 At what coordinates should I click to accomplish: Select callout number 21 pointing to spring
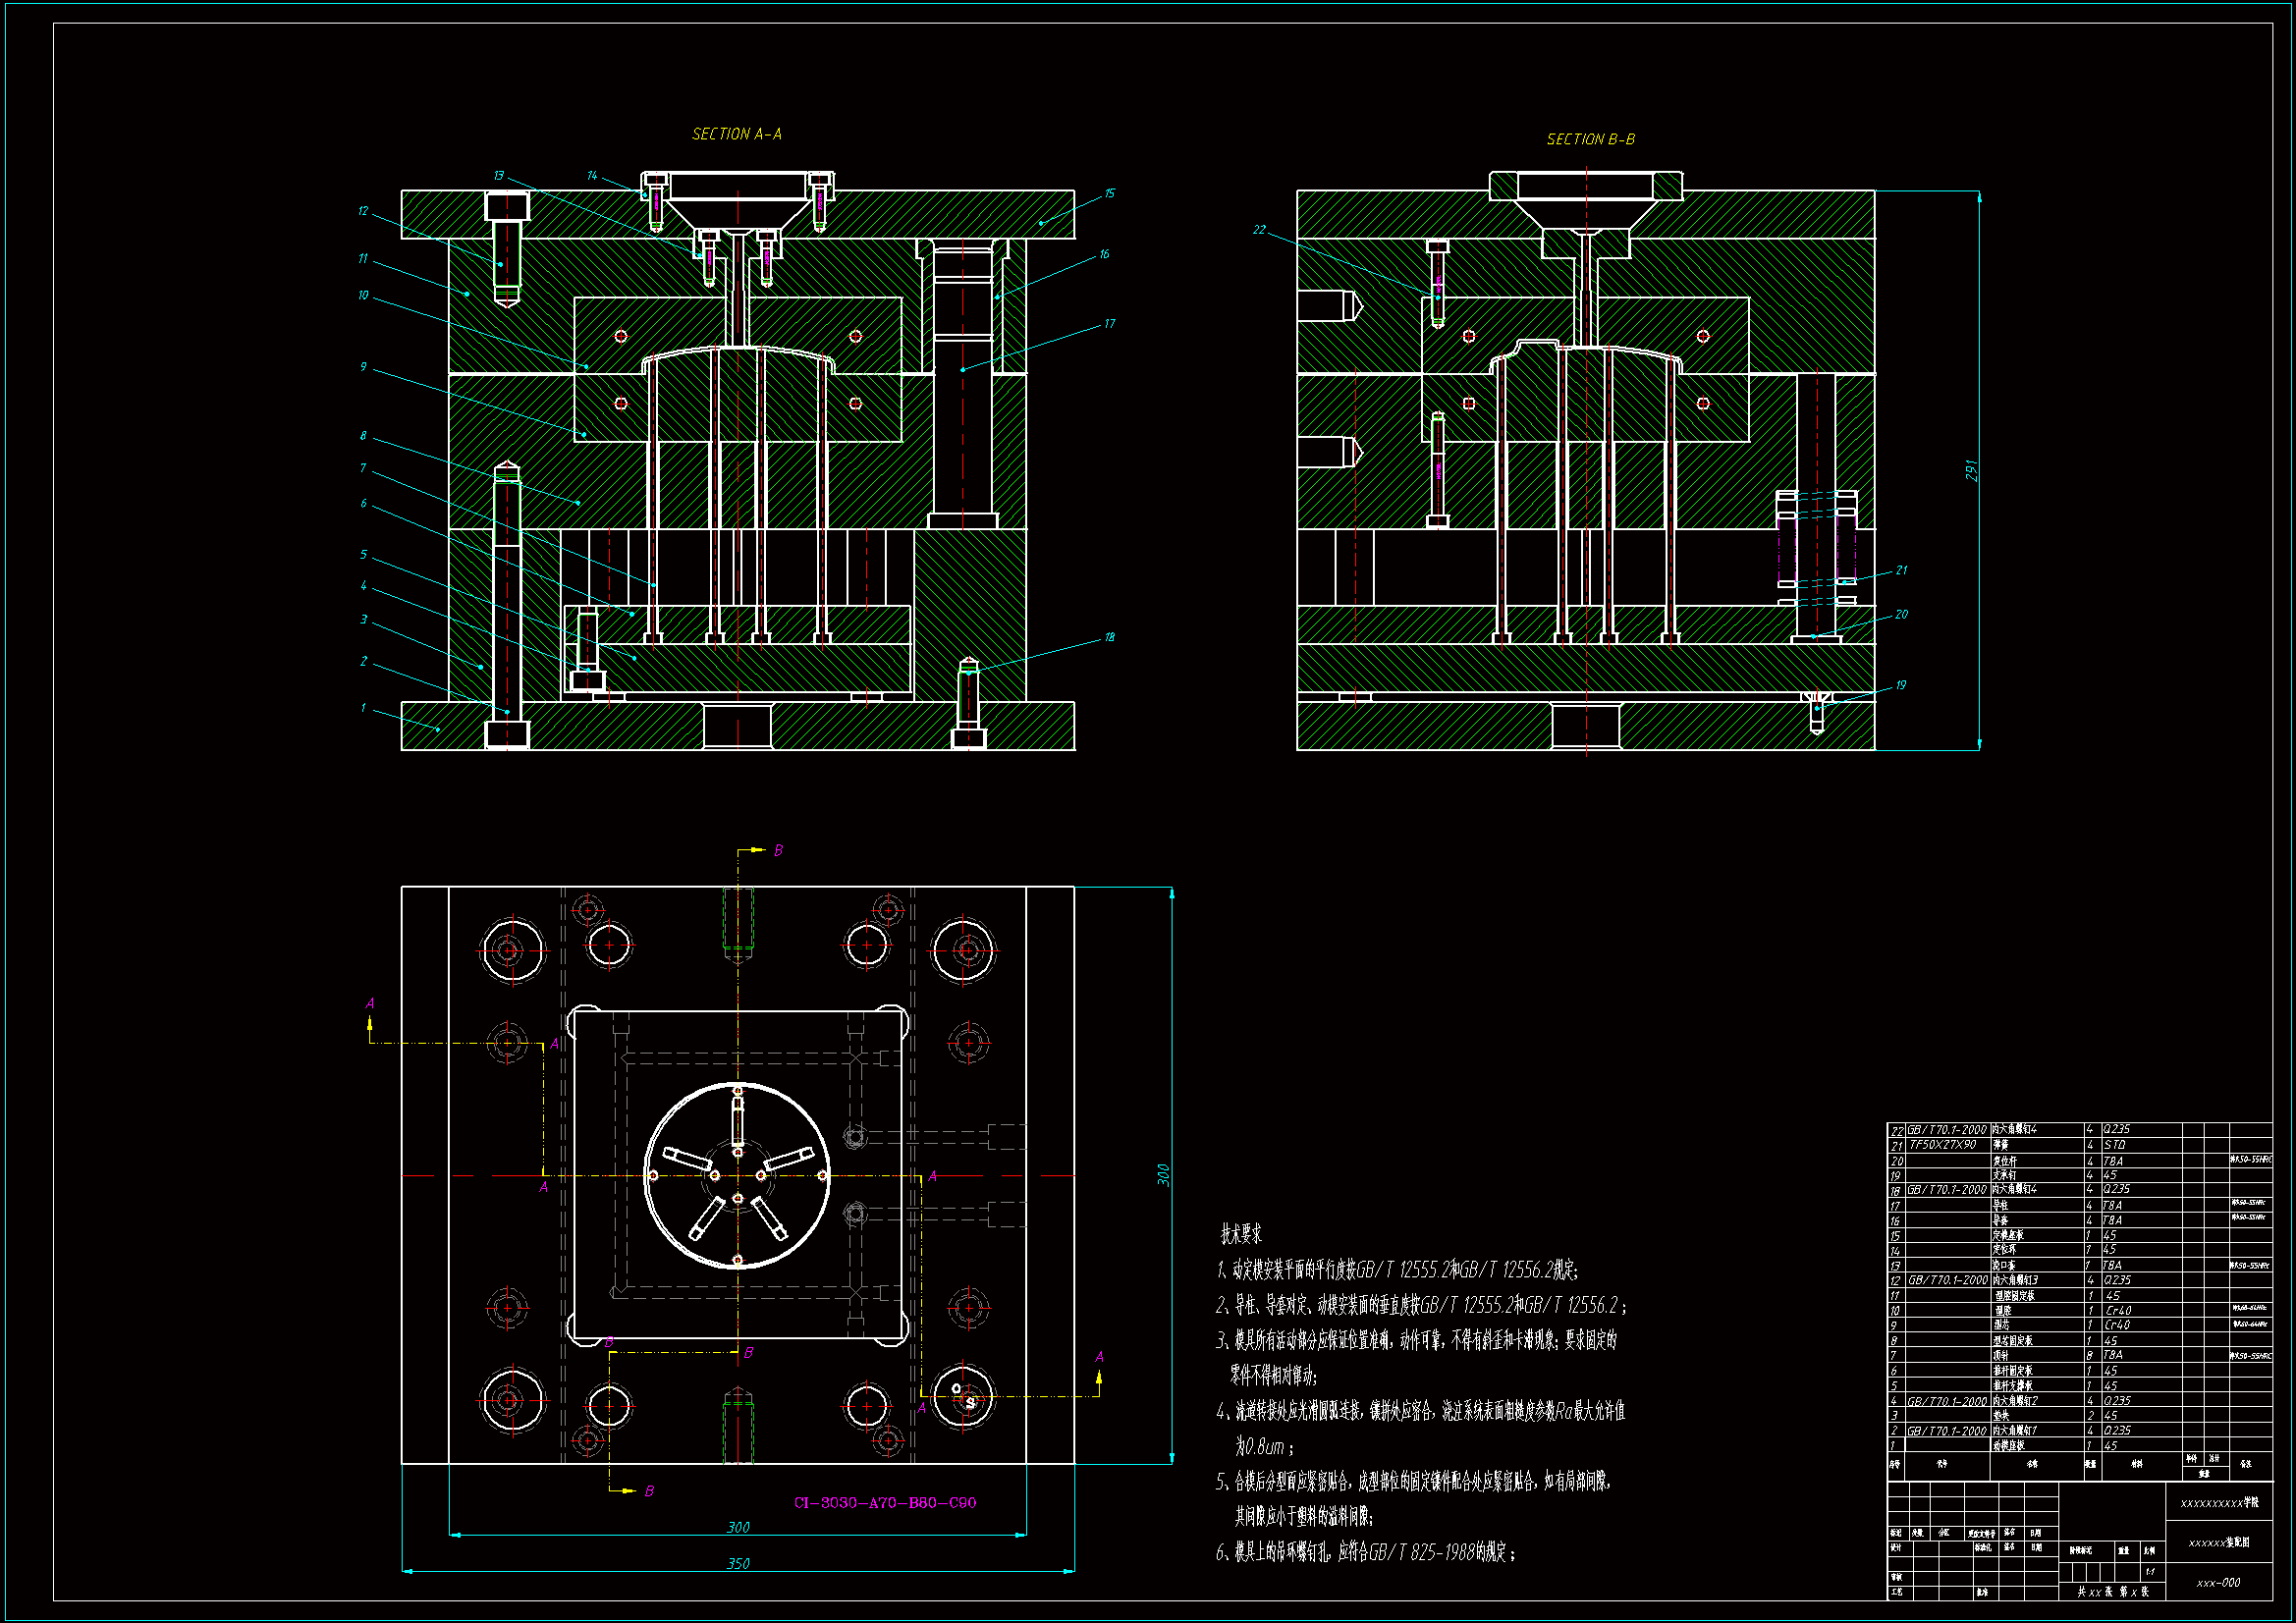[x=1901, y=570]
